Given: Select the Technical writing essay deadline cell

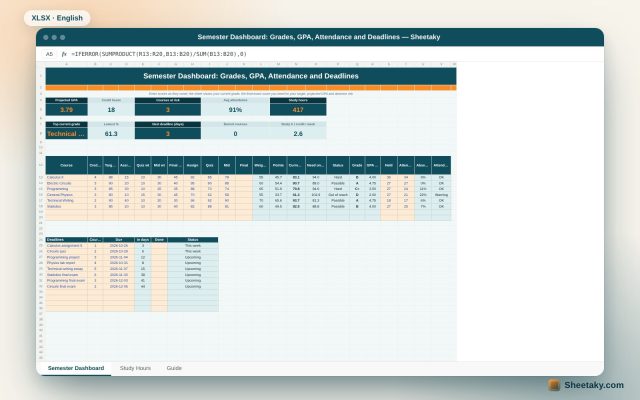Looking at the screenshot, I should [x=67, y=269].
